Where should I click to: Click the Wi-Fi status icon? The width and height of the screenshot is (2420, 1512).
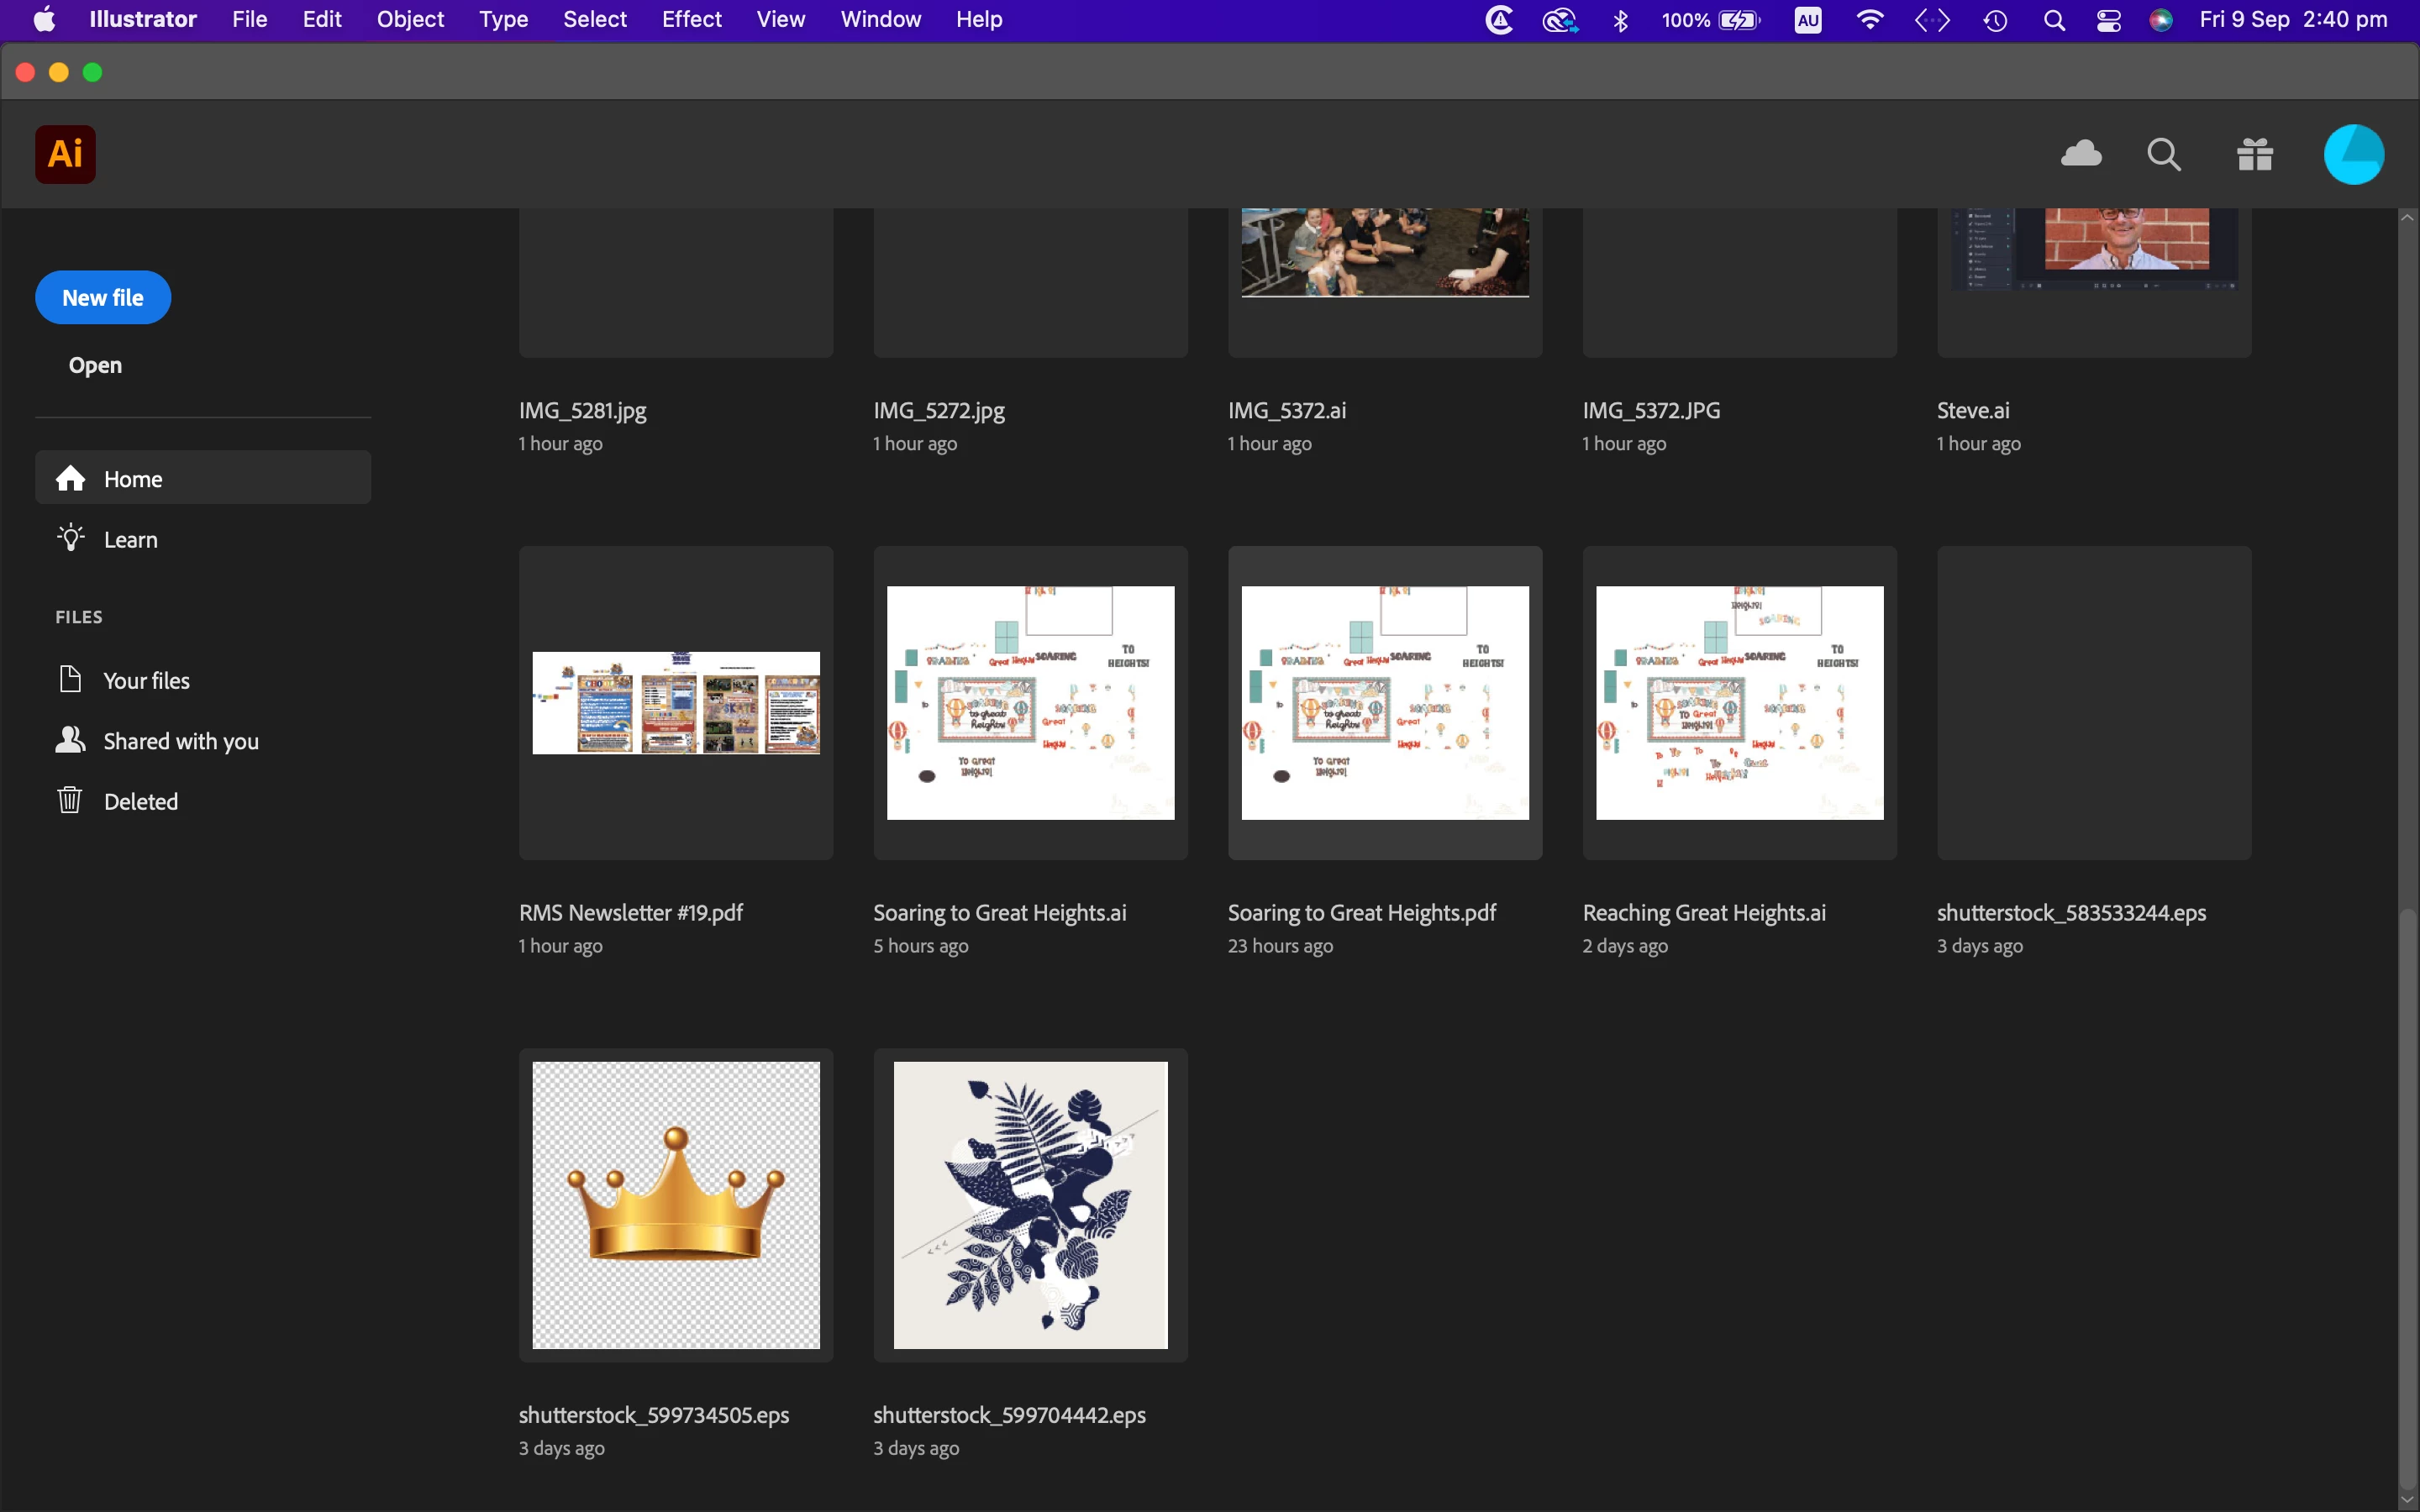point(1869,19)
